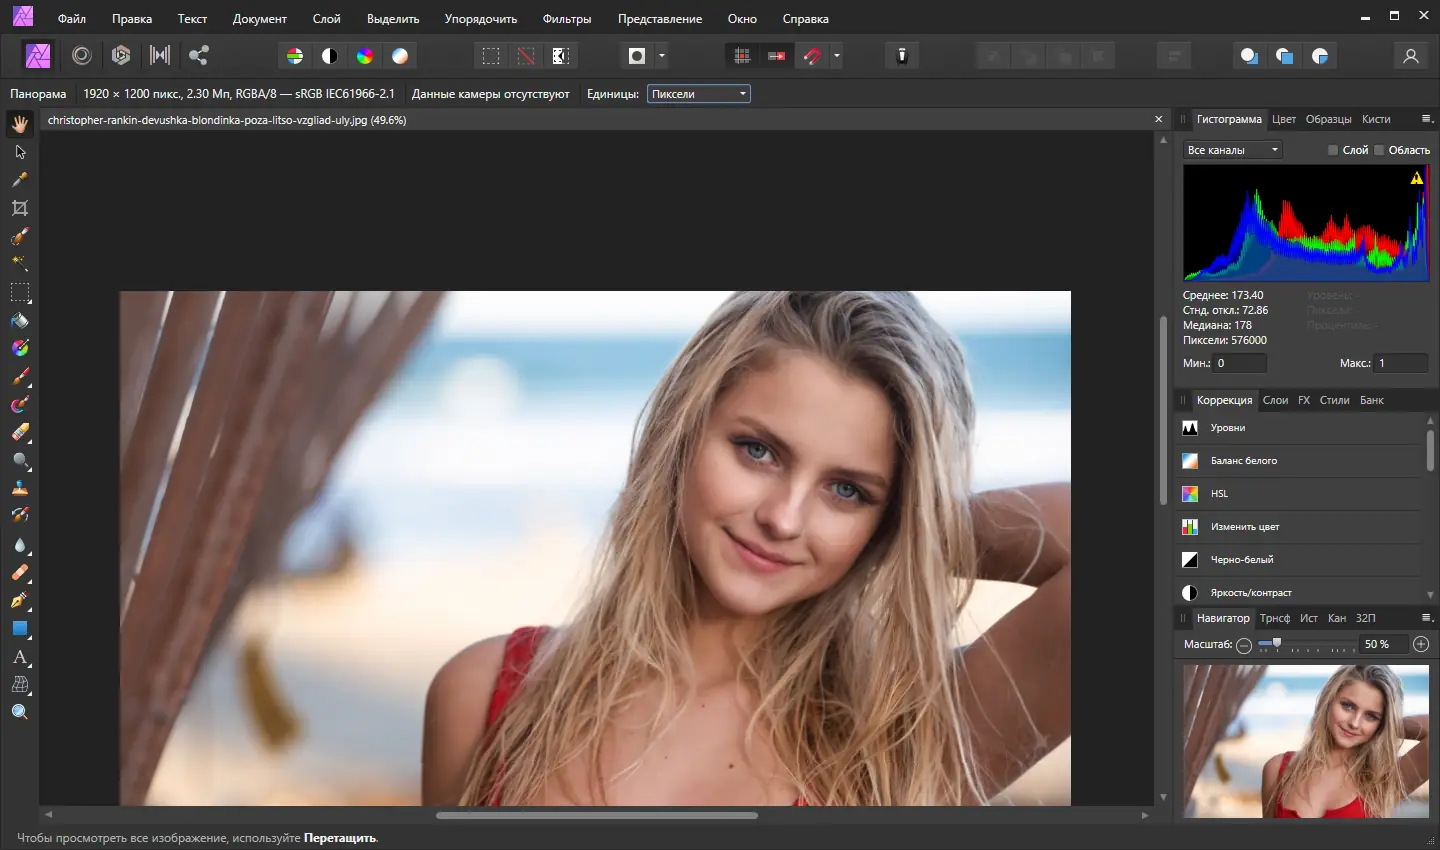The height and width of the screenshot is (850, 1440).
Task: Pick the Zoom magnifier tool
Action: (20, 712)
